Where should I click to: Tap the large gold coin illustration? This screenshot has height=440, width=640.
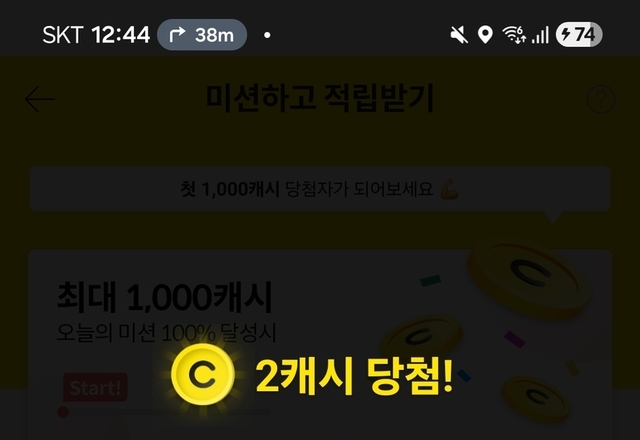tap(529, 278)
